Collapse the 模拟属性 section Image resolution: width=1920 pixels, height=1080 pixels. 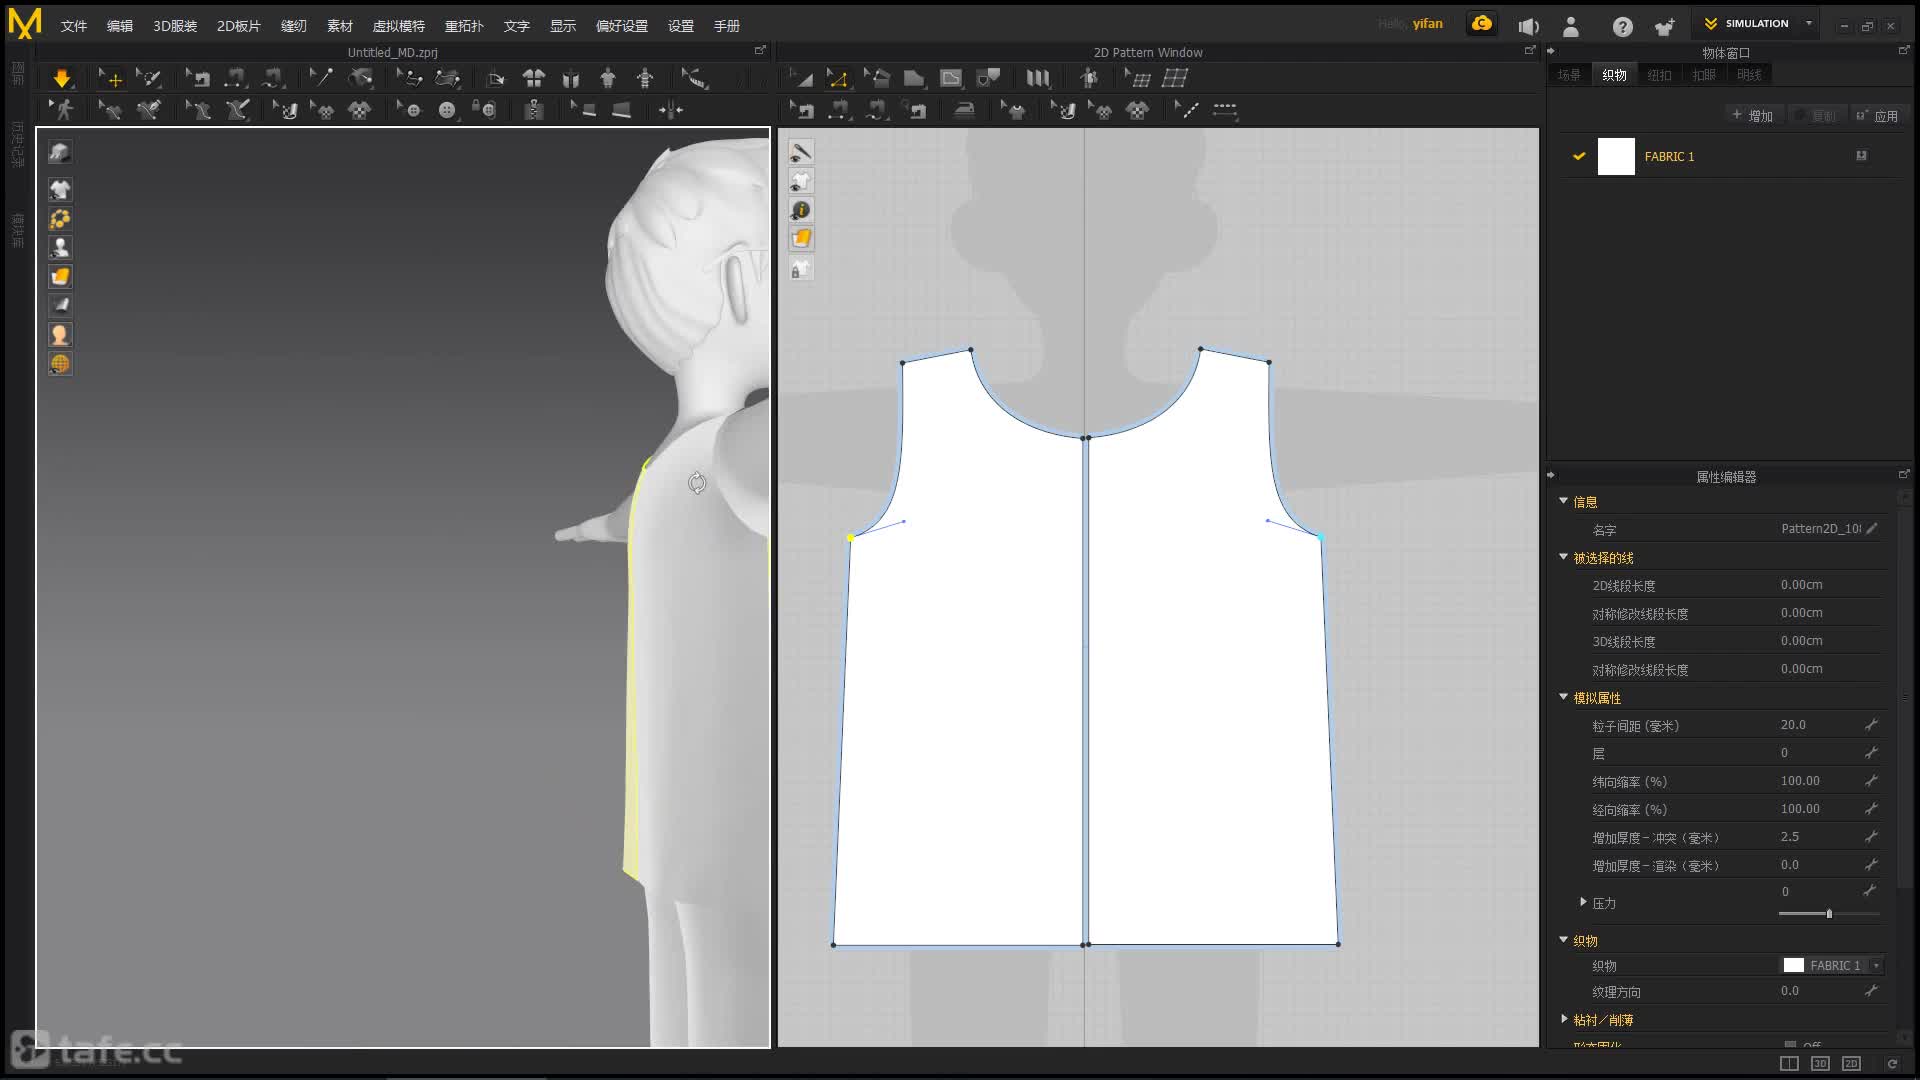pos(1563,697)
